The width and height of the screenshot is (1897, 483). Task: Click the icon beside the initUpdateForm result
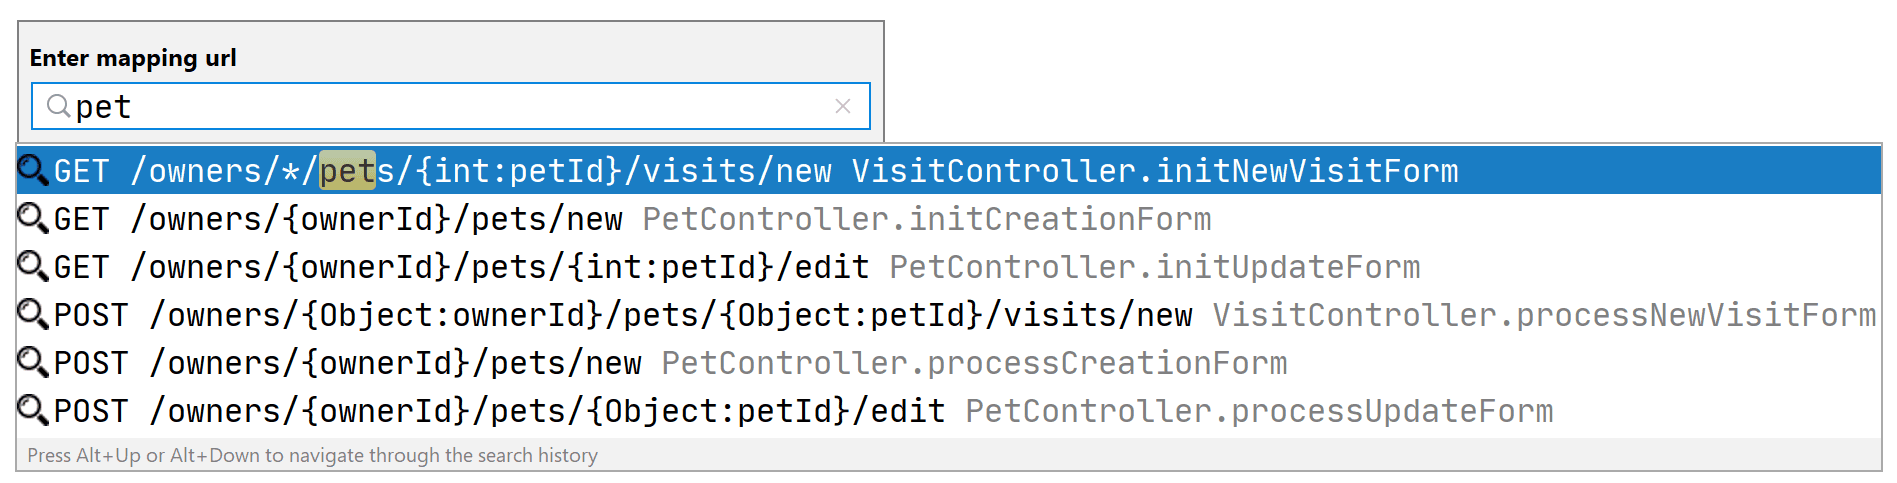[33, 266]
